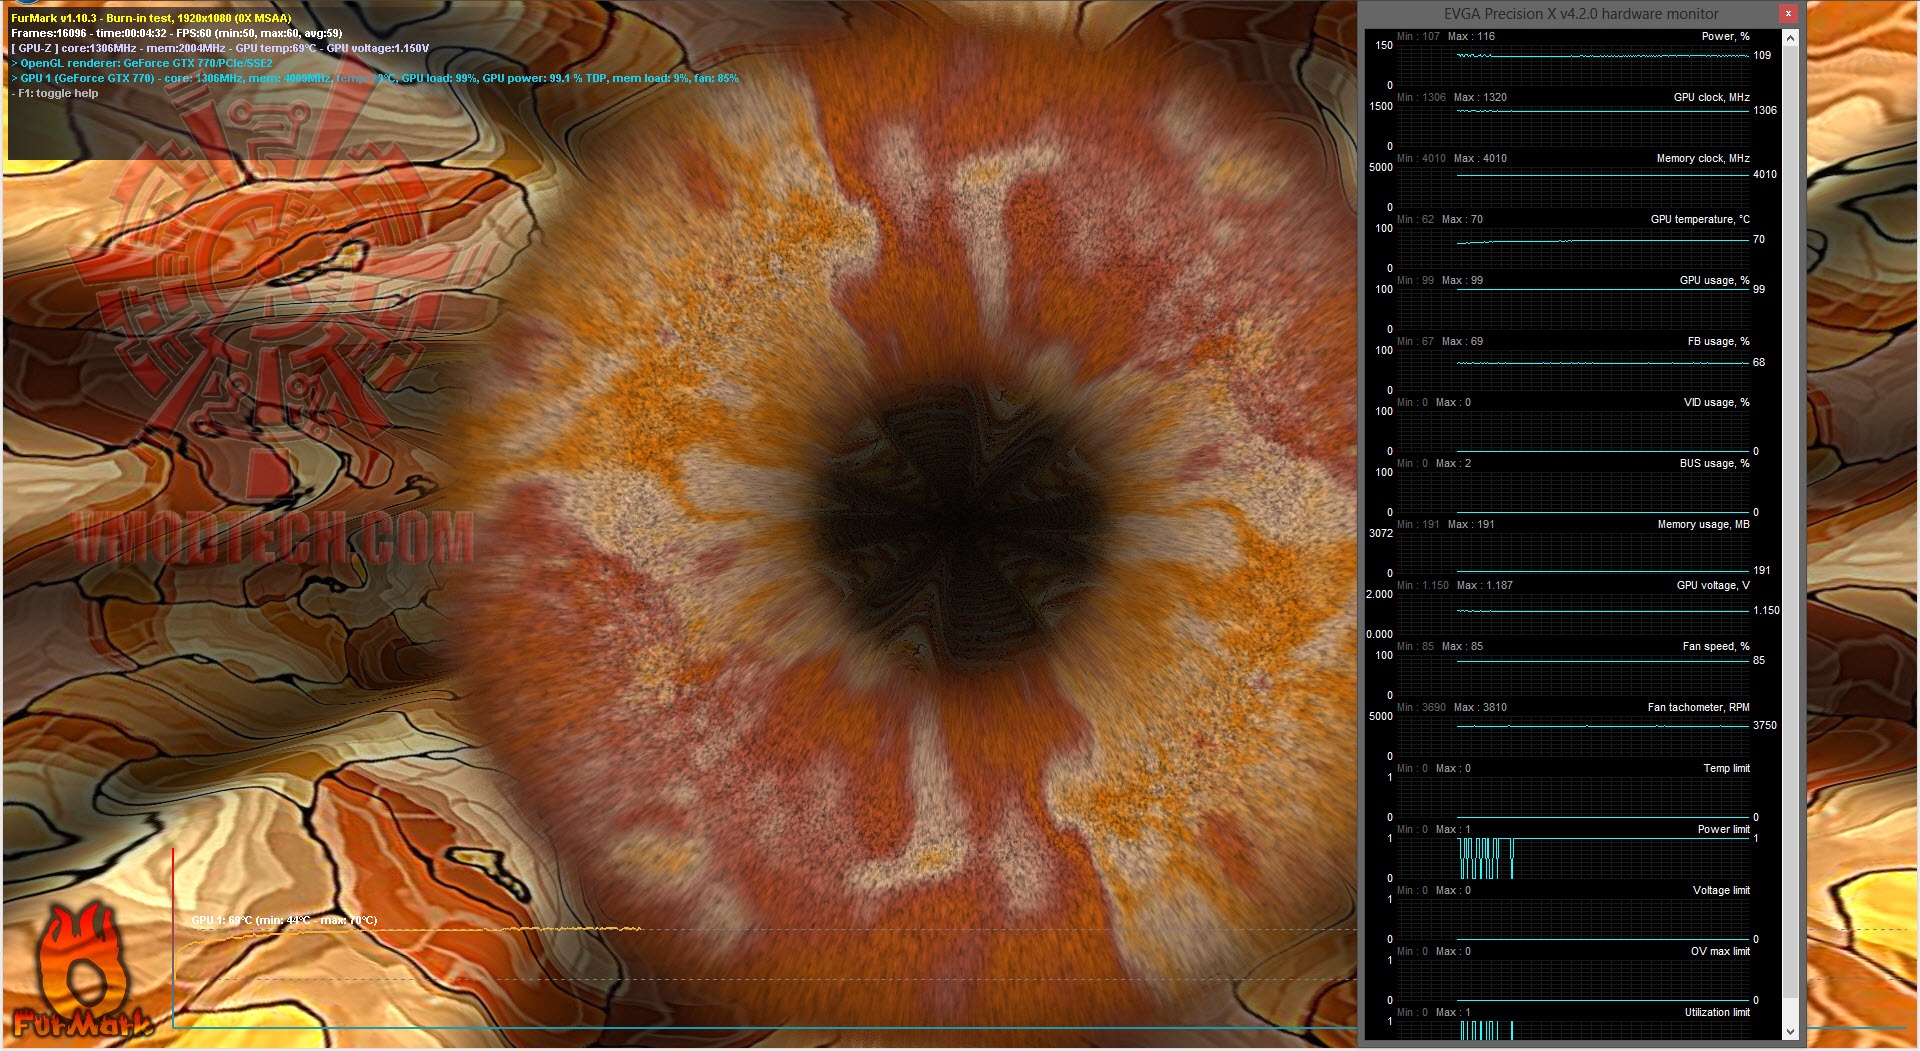Click the "Power limit" graph label
1920x1051 pixels.
coord(1723,829)
